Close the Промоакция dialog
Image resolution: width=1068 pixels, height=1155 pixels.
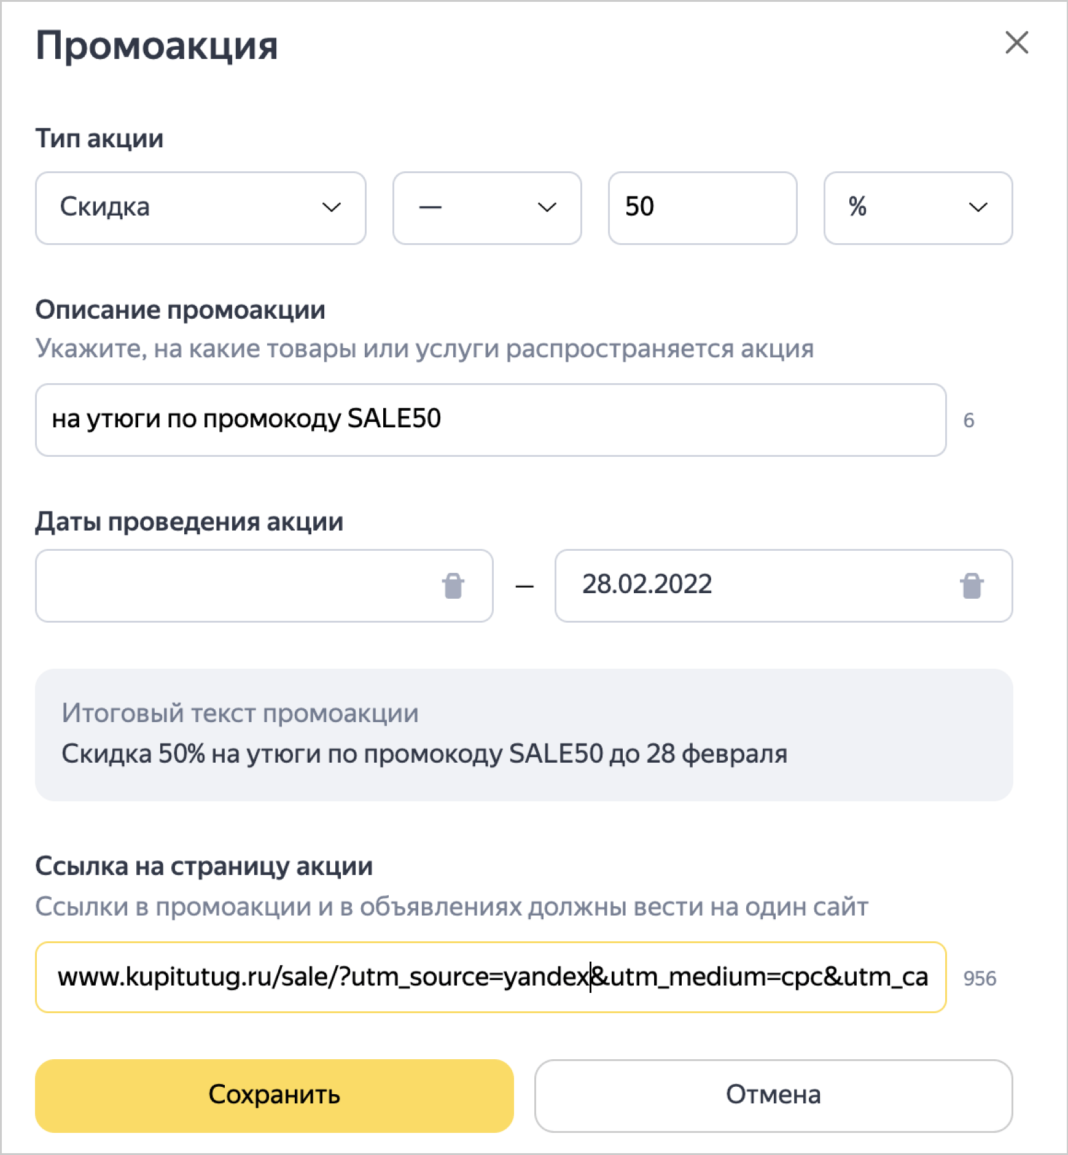pyautogui.click(x=1016, y=43)
